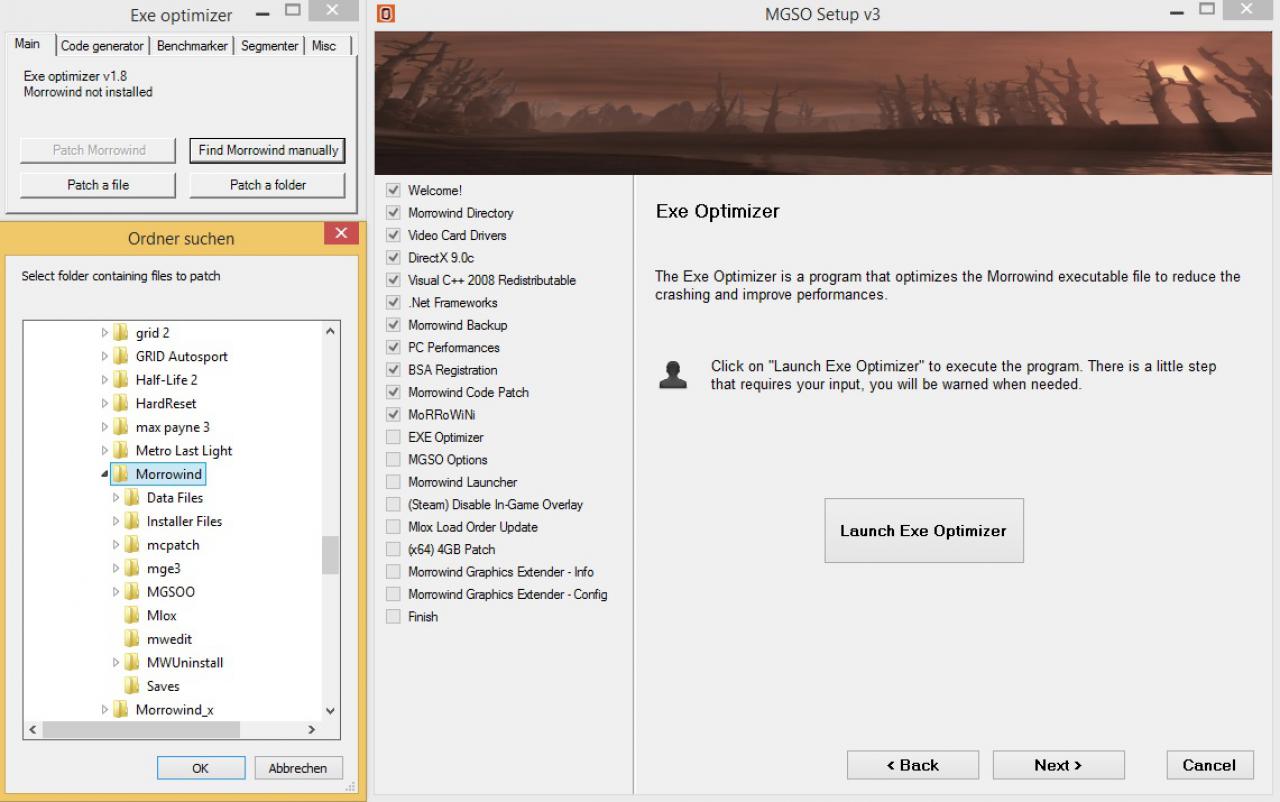The image size is (1280, 802).
Task: Expand the mge3 folder node
Action: click(116, 568)
